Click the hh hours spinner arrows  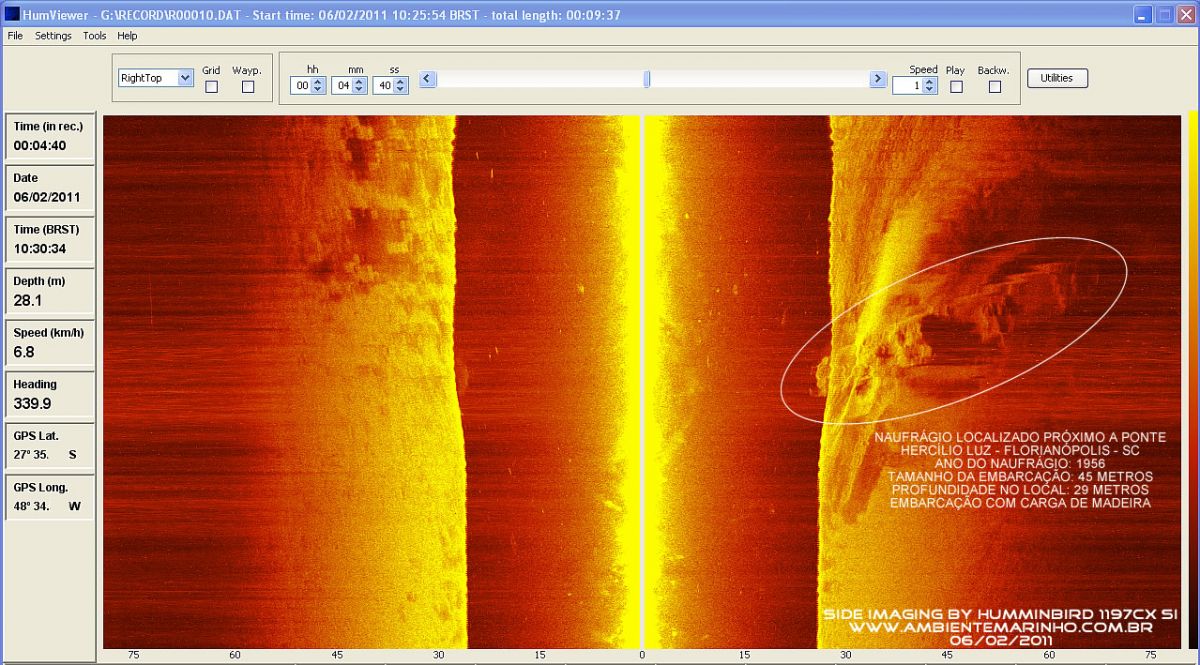click(318, 86)
